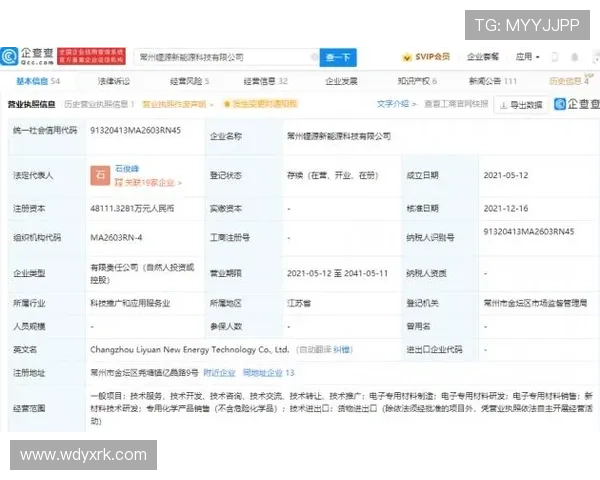
Task: Click registration authority 常州市金坛区市场监督管理局
Action: [x=535, y=304]
